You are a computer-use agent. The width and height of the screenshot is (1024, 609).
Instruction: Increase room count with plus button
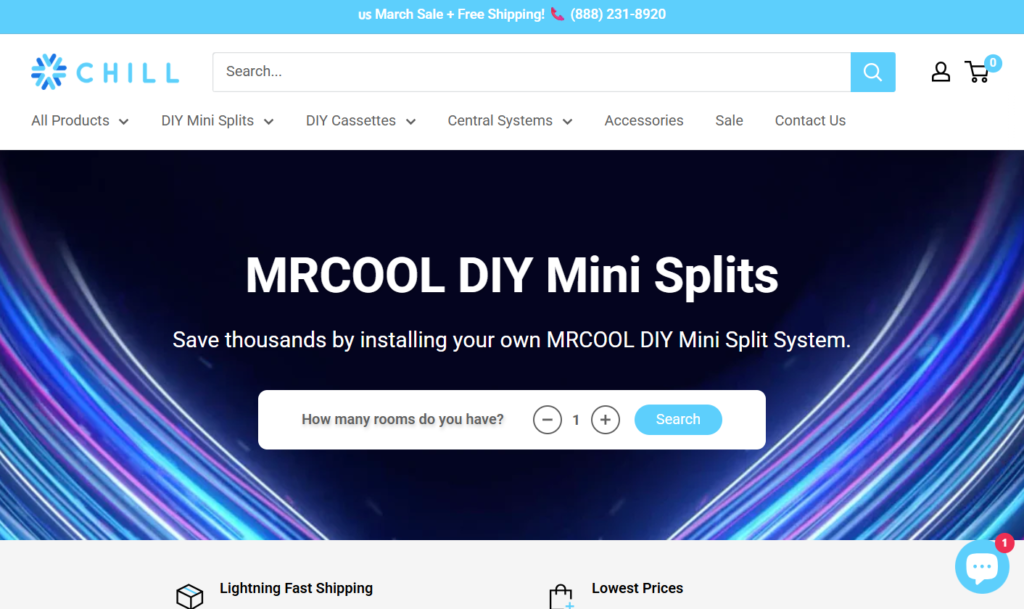pos(605,420)
